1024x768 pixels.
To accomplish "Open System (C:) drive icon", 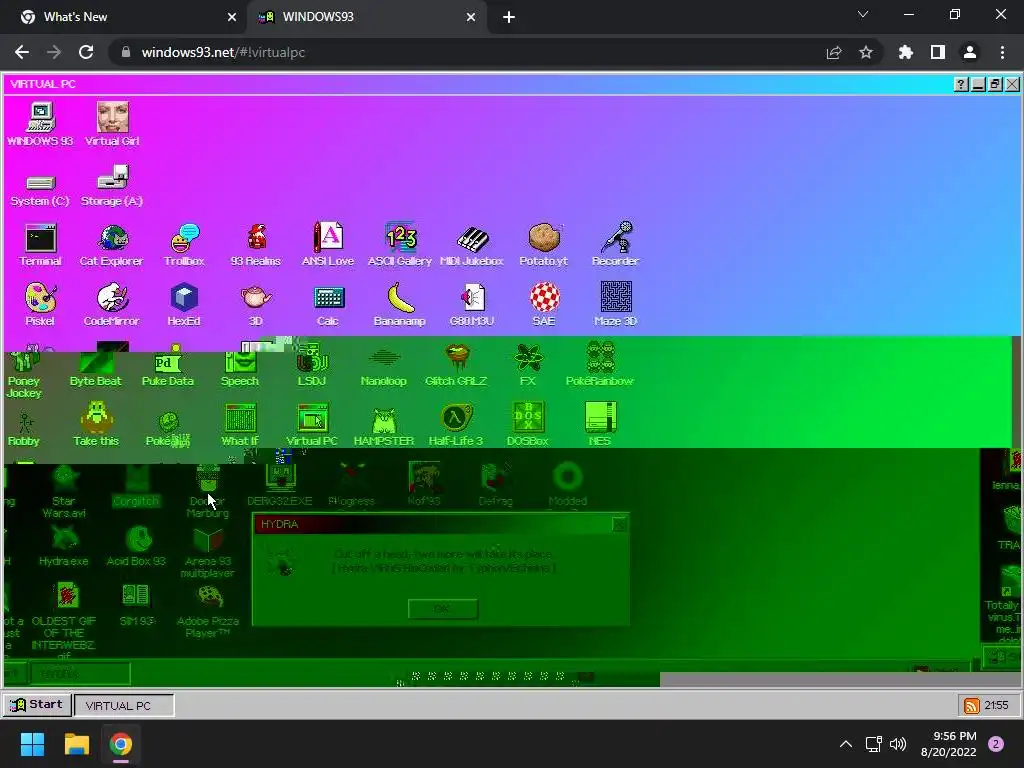I will tap(40, 189).
